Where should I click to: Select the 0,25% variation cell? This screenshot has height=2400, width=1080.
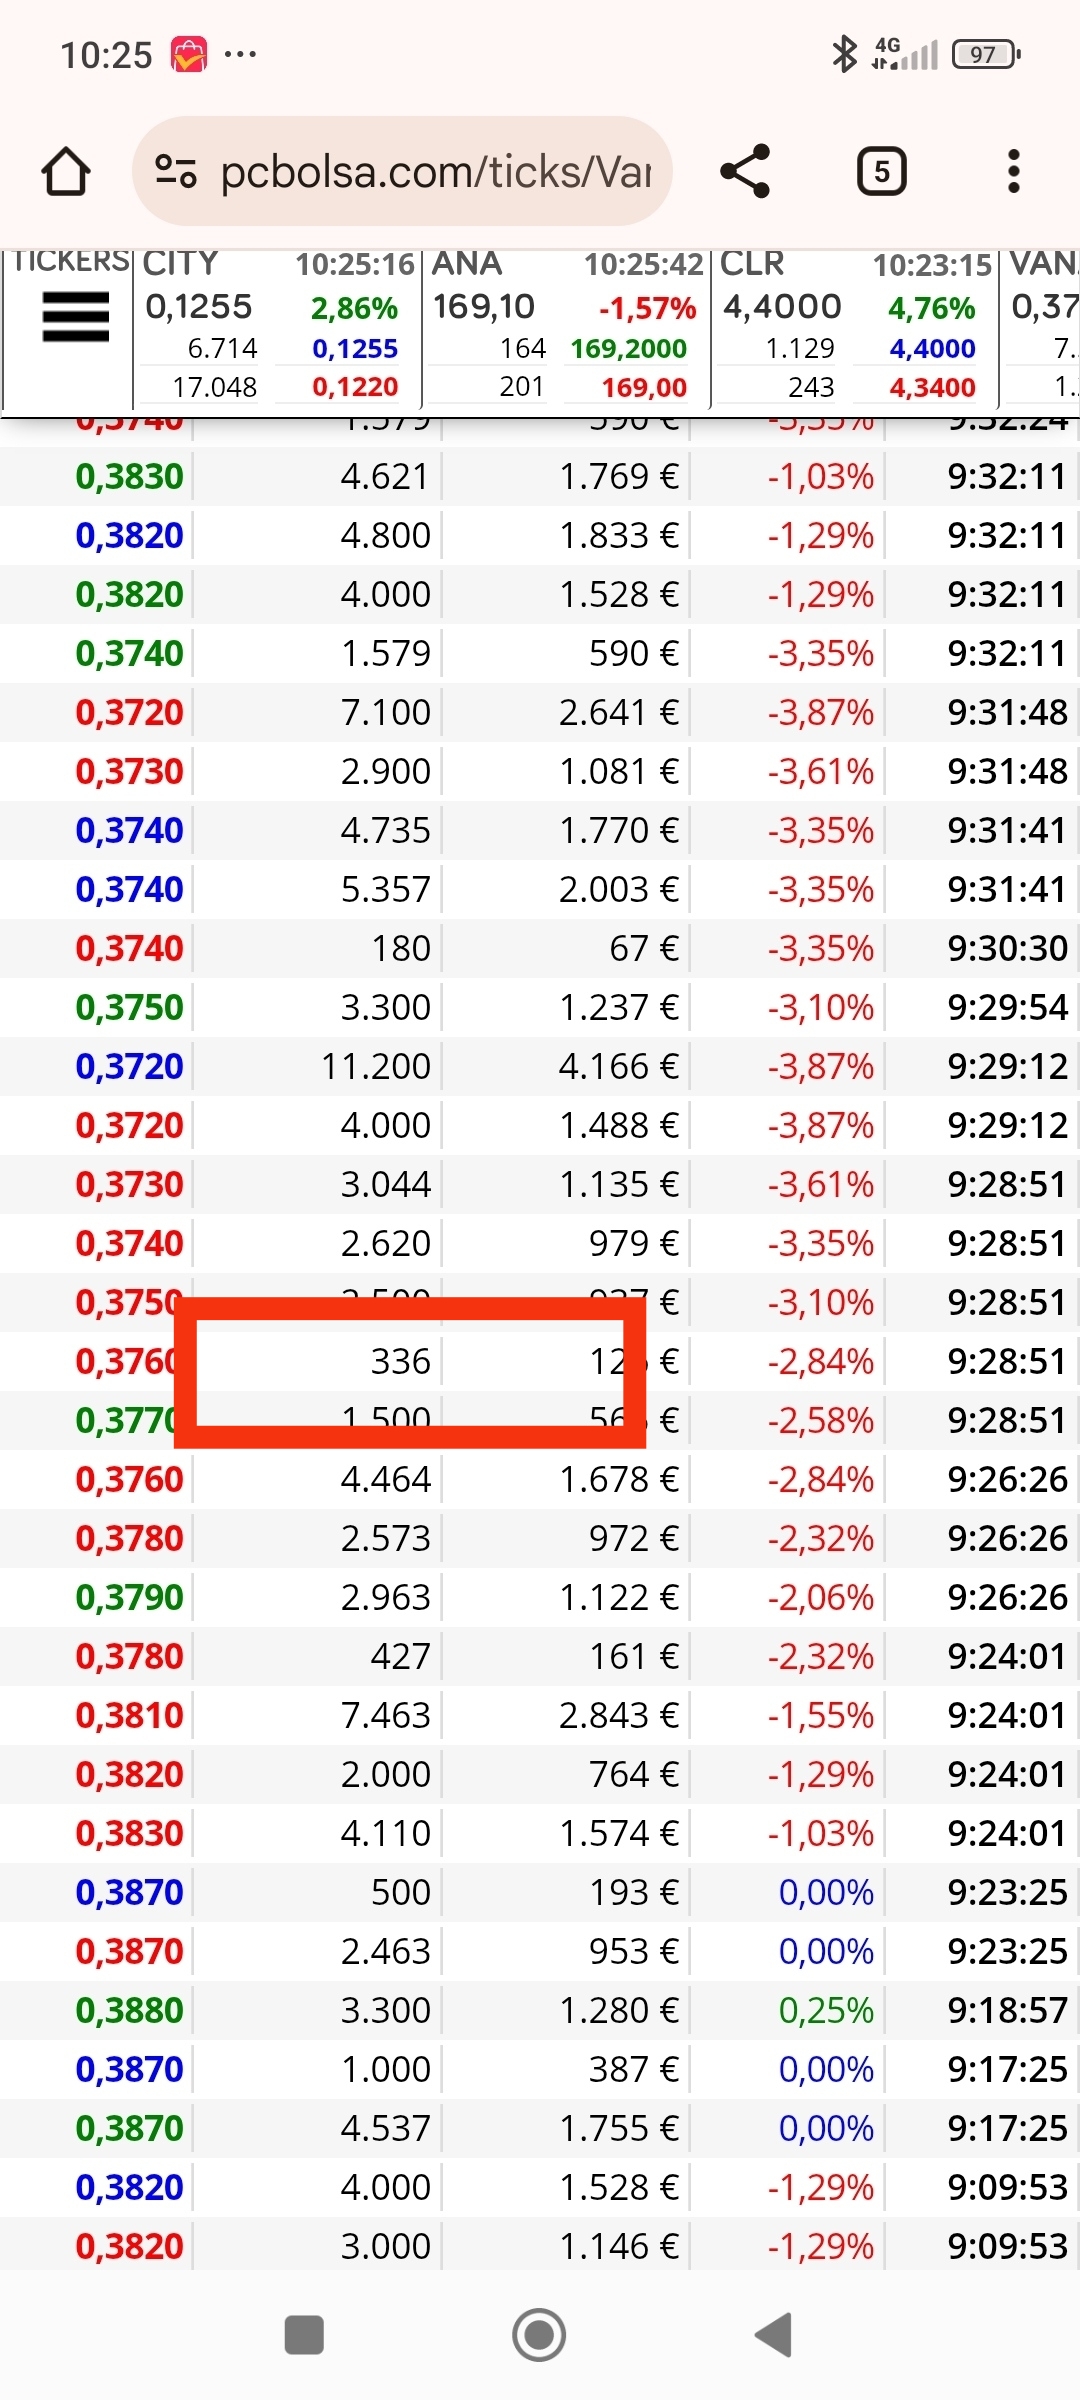pos(826,2011)
